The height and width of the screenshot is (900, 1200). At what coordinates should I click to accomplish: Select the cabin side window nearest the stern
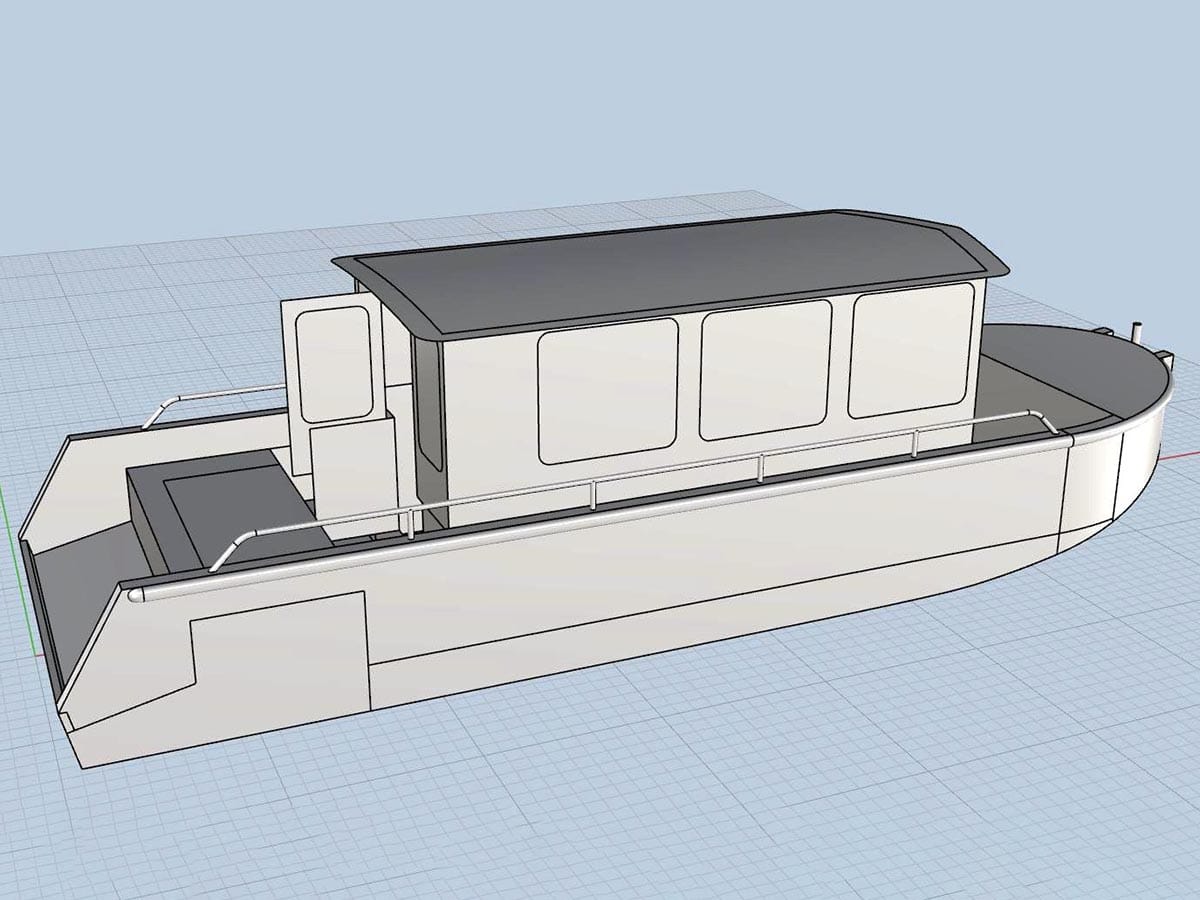[x=608, y=391]
